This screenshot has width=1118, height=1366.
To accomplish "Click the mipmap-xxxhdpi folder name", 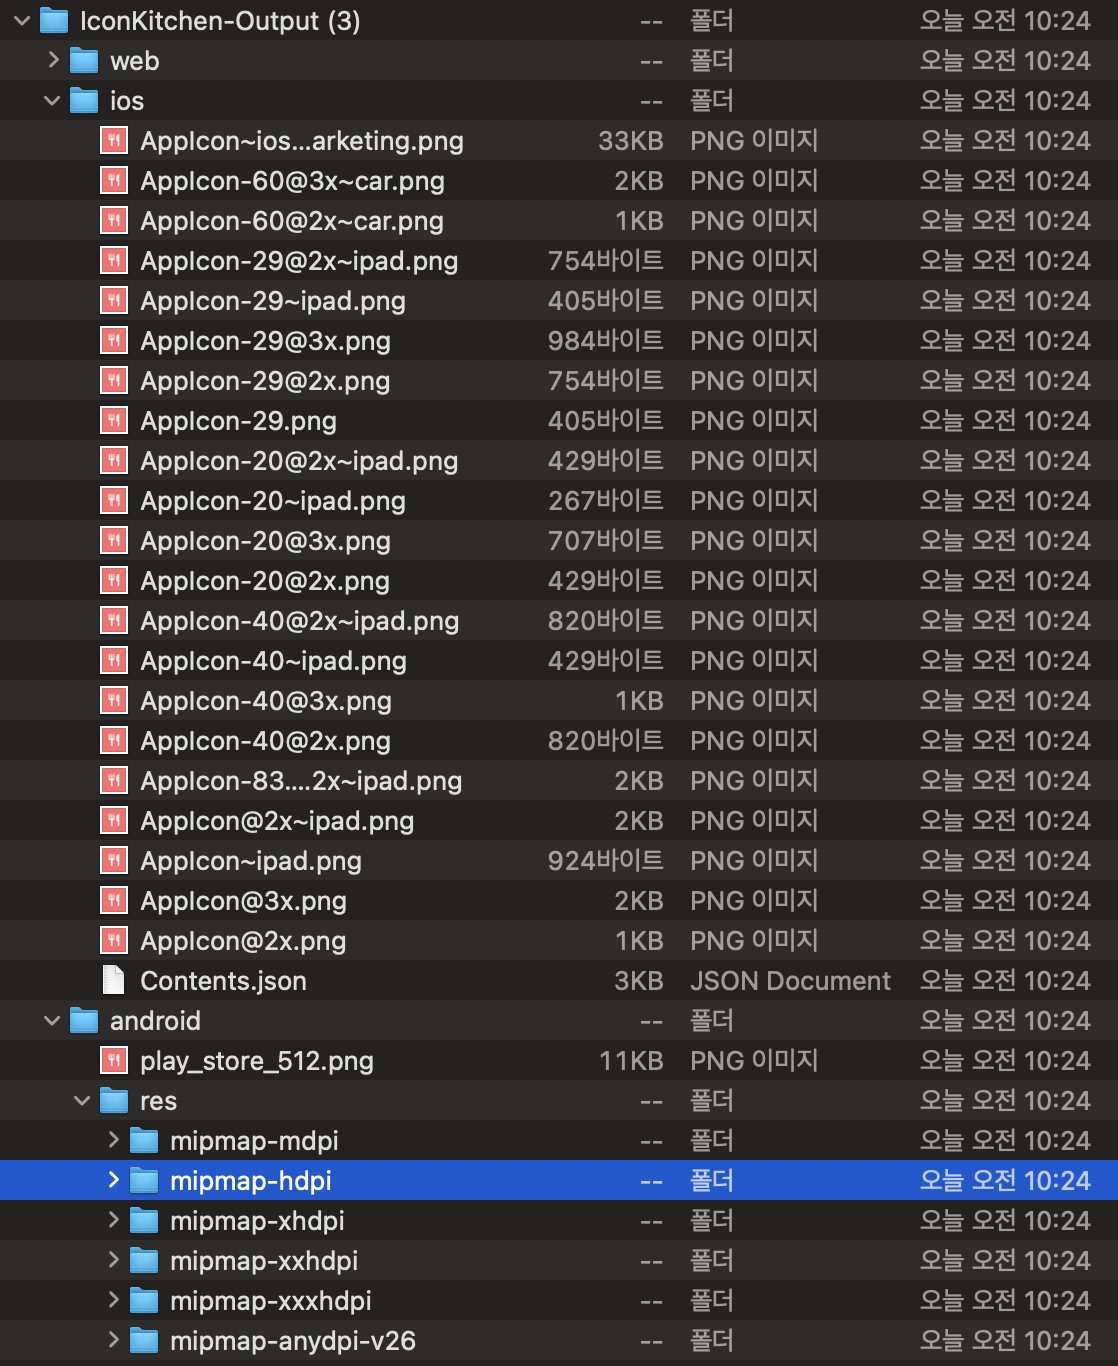I will click(x=270, y=1301).
